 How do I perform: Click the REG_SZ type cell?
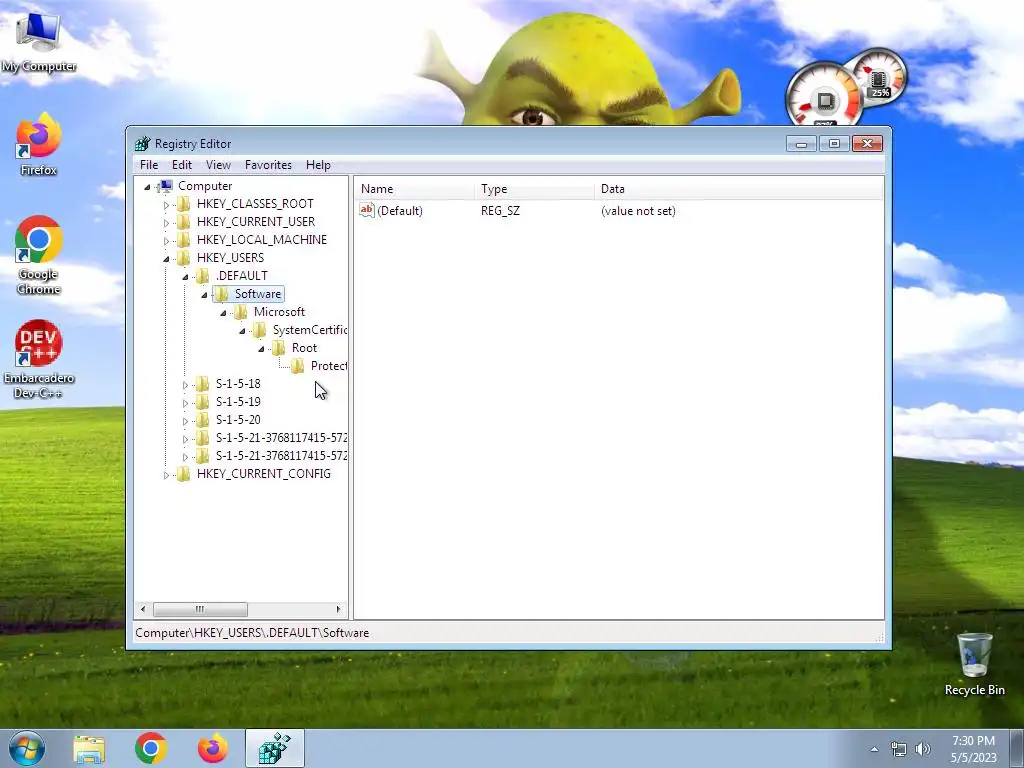click(x=500, y=211)
